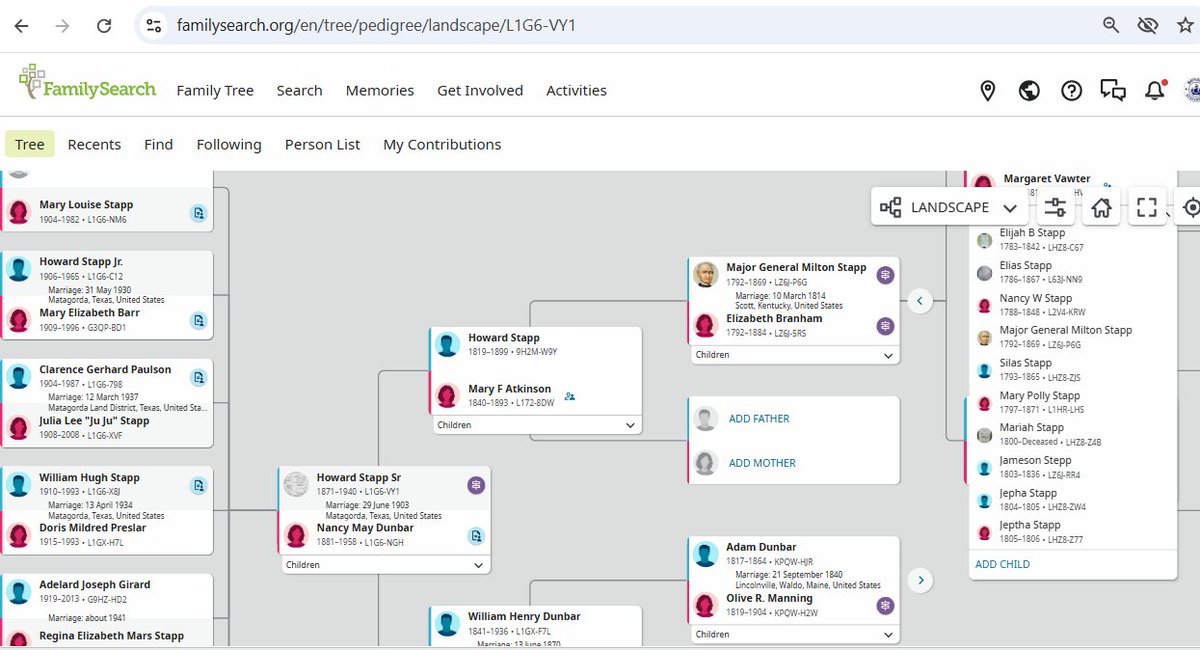Go to home person in tree
Image resolution: width=1200 pixels, height=650 pixels.
click(x=1101, y=207)
